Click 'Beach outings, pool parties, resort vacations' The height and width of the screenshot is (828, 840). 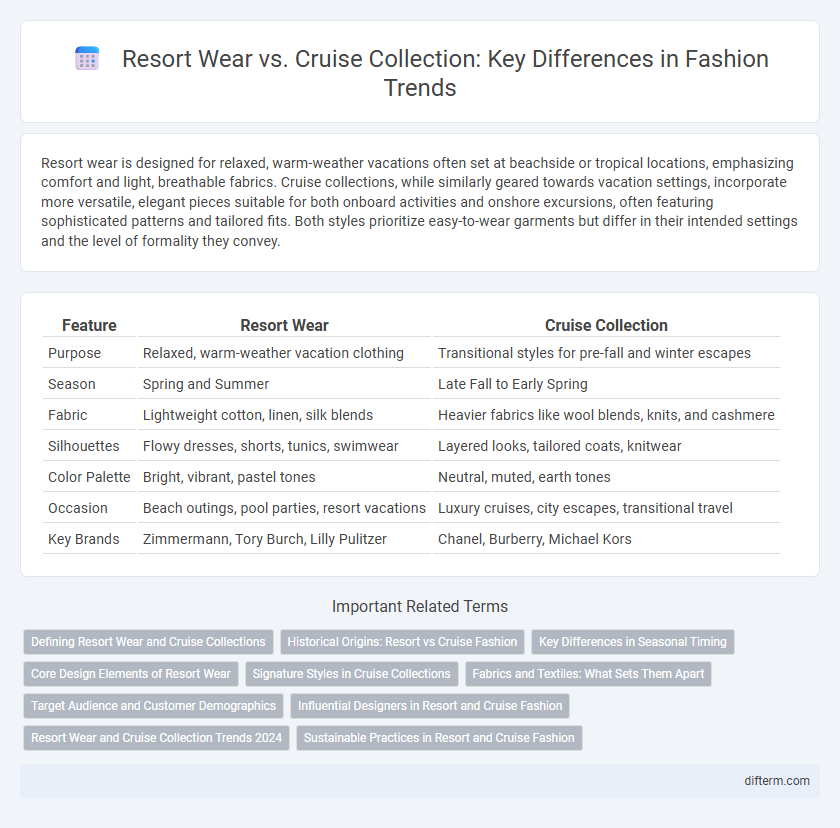pos(284,508)
